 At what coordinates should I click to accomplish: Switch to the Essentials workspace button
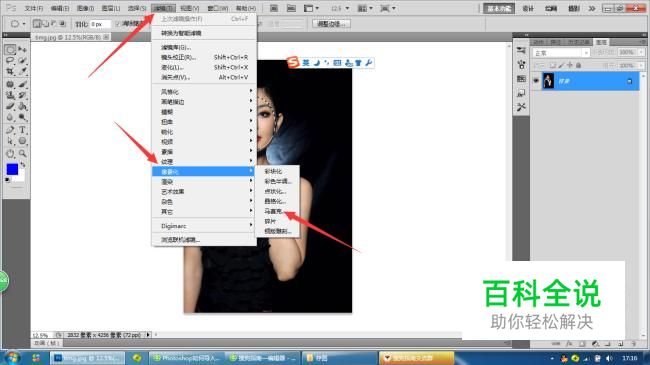tap(499, 8)
